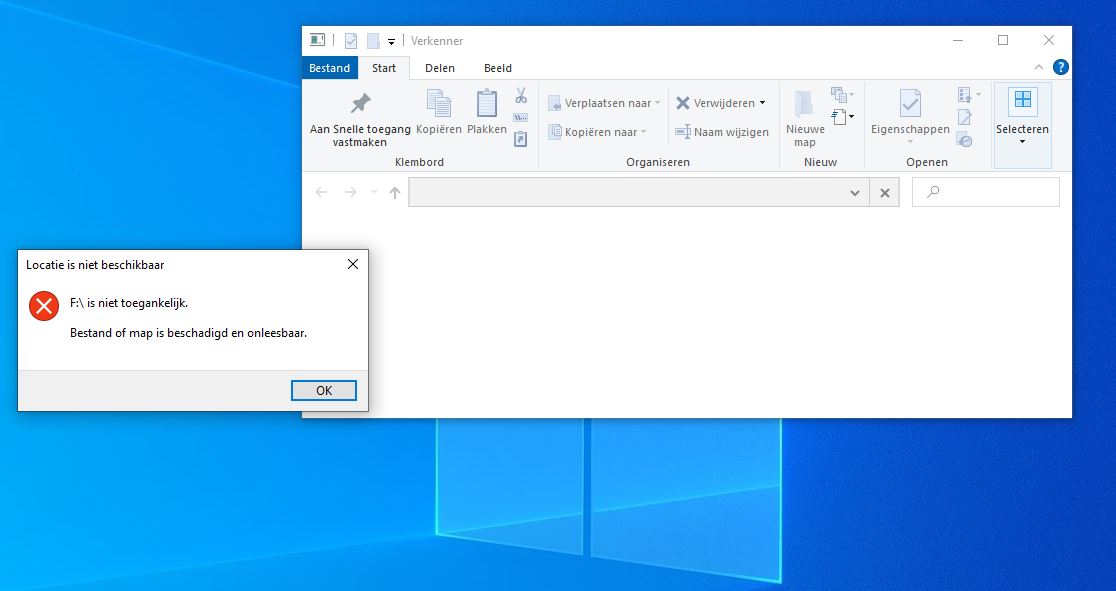This screenshot has width=1116, height=591.
Task: Go up one level with up arrow
Action: 395,192
